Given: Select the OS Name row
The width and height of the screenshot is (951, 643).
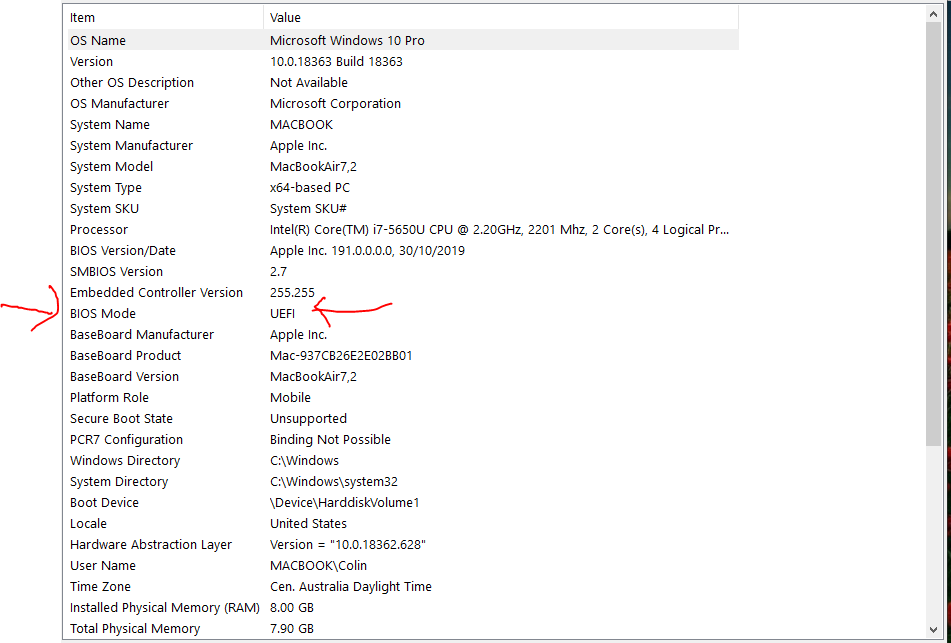Looking at the screenshot, I should coord(403,41).
